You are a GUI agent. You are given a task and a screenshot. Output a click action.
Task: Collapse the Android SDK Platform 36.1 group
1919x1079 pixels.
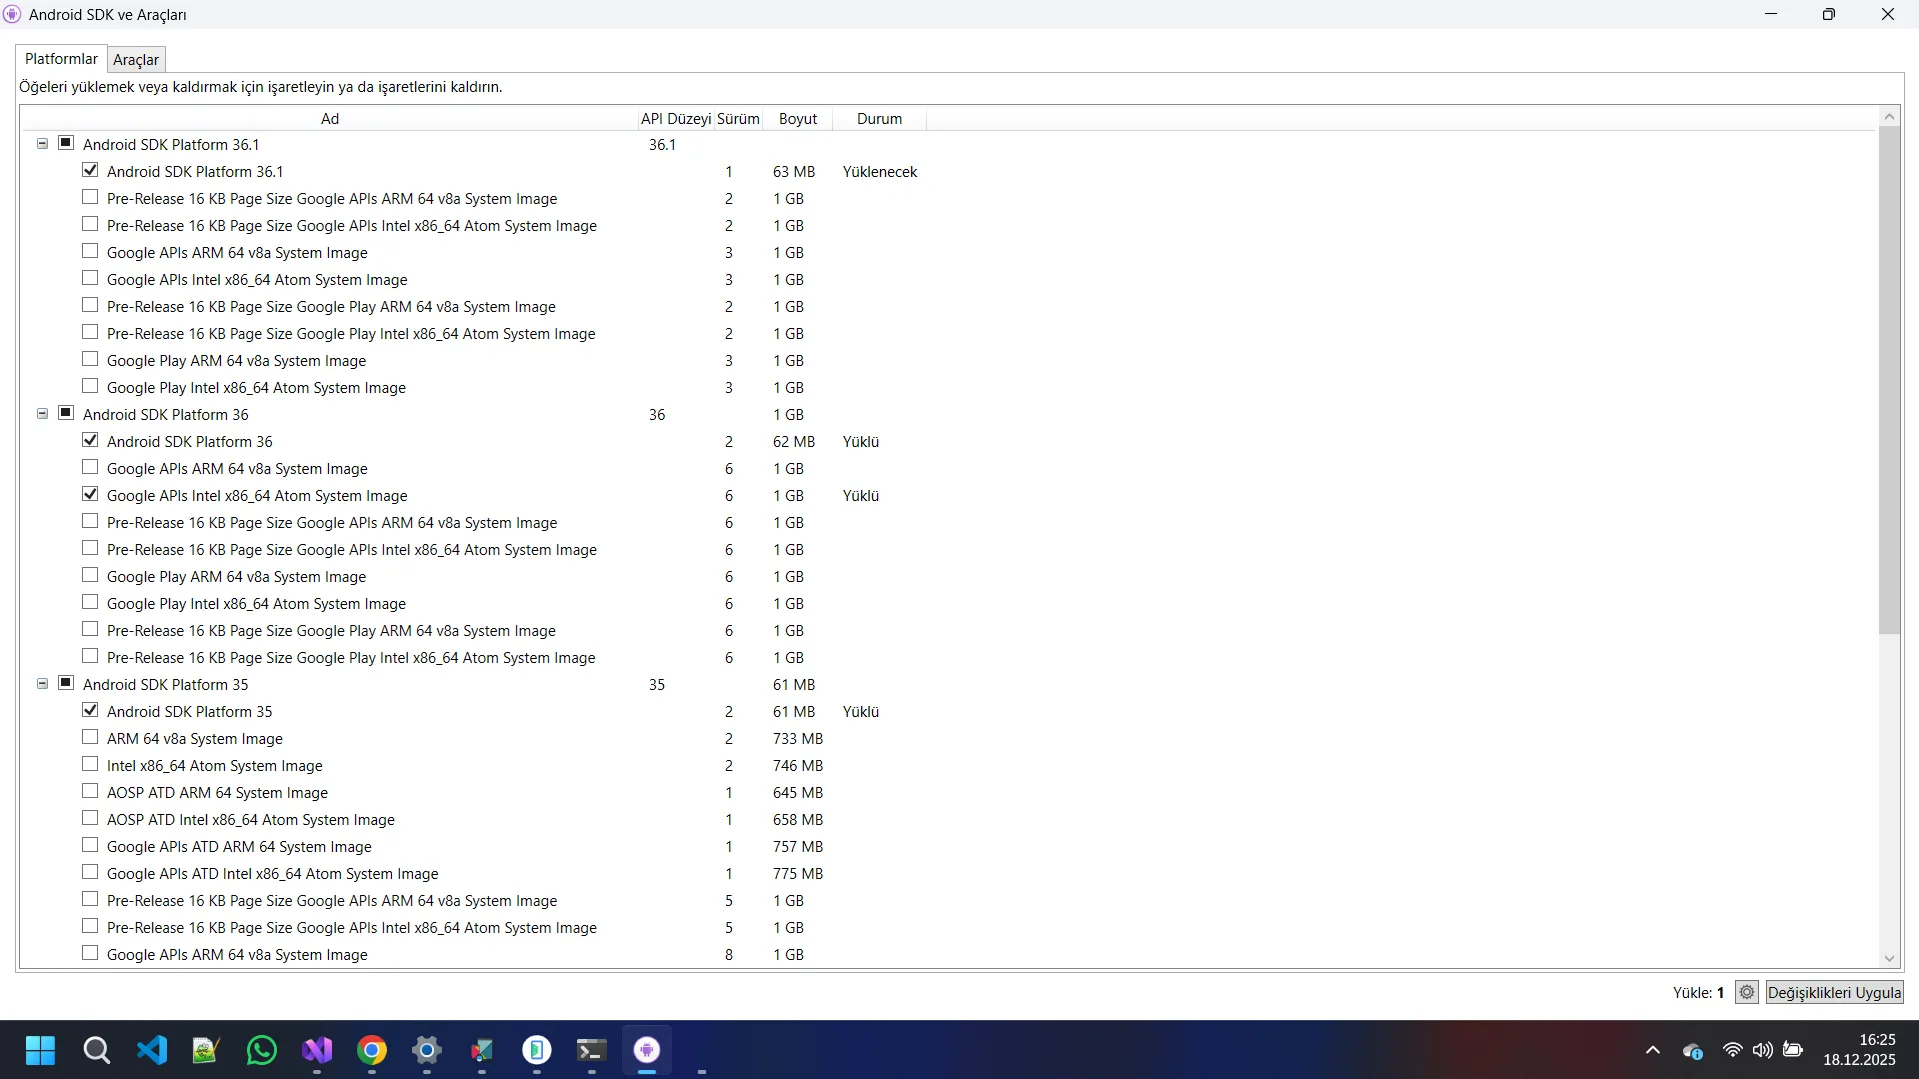pos(42,144)
